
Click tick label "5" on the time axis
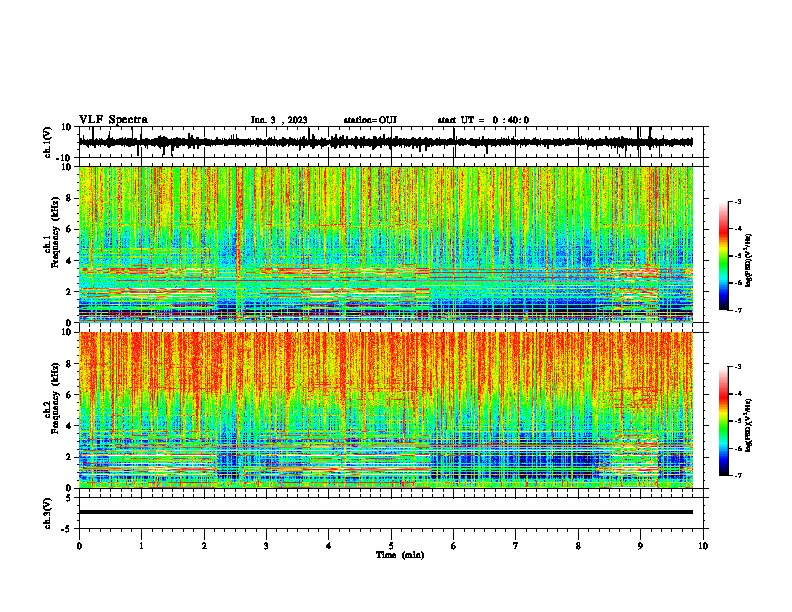tap(391, 546)
